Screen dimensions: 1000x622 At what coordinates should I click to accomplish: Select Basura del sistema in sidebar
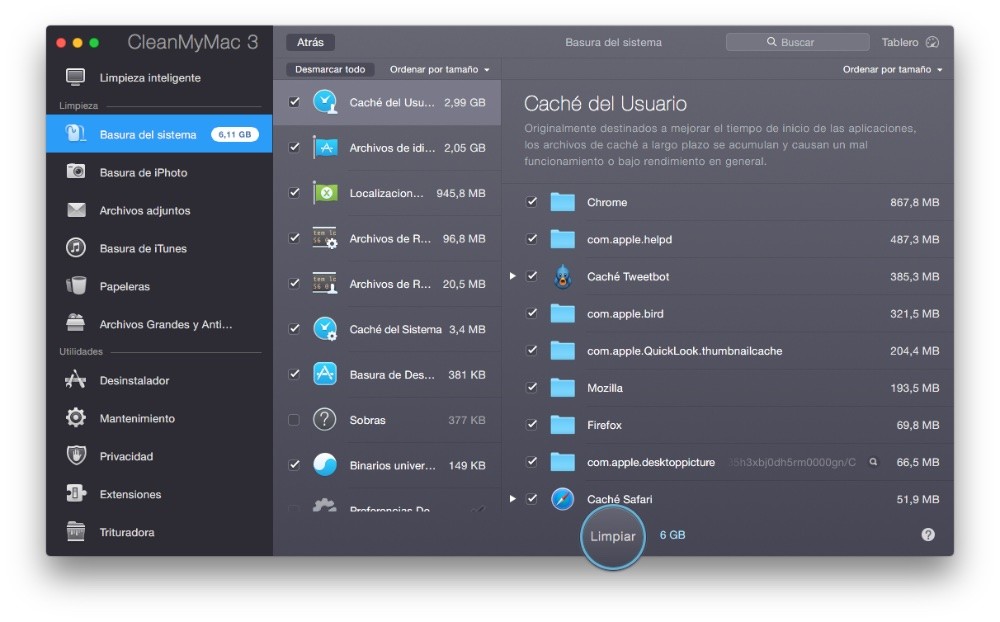[159, 134]
